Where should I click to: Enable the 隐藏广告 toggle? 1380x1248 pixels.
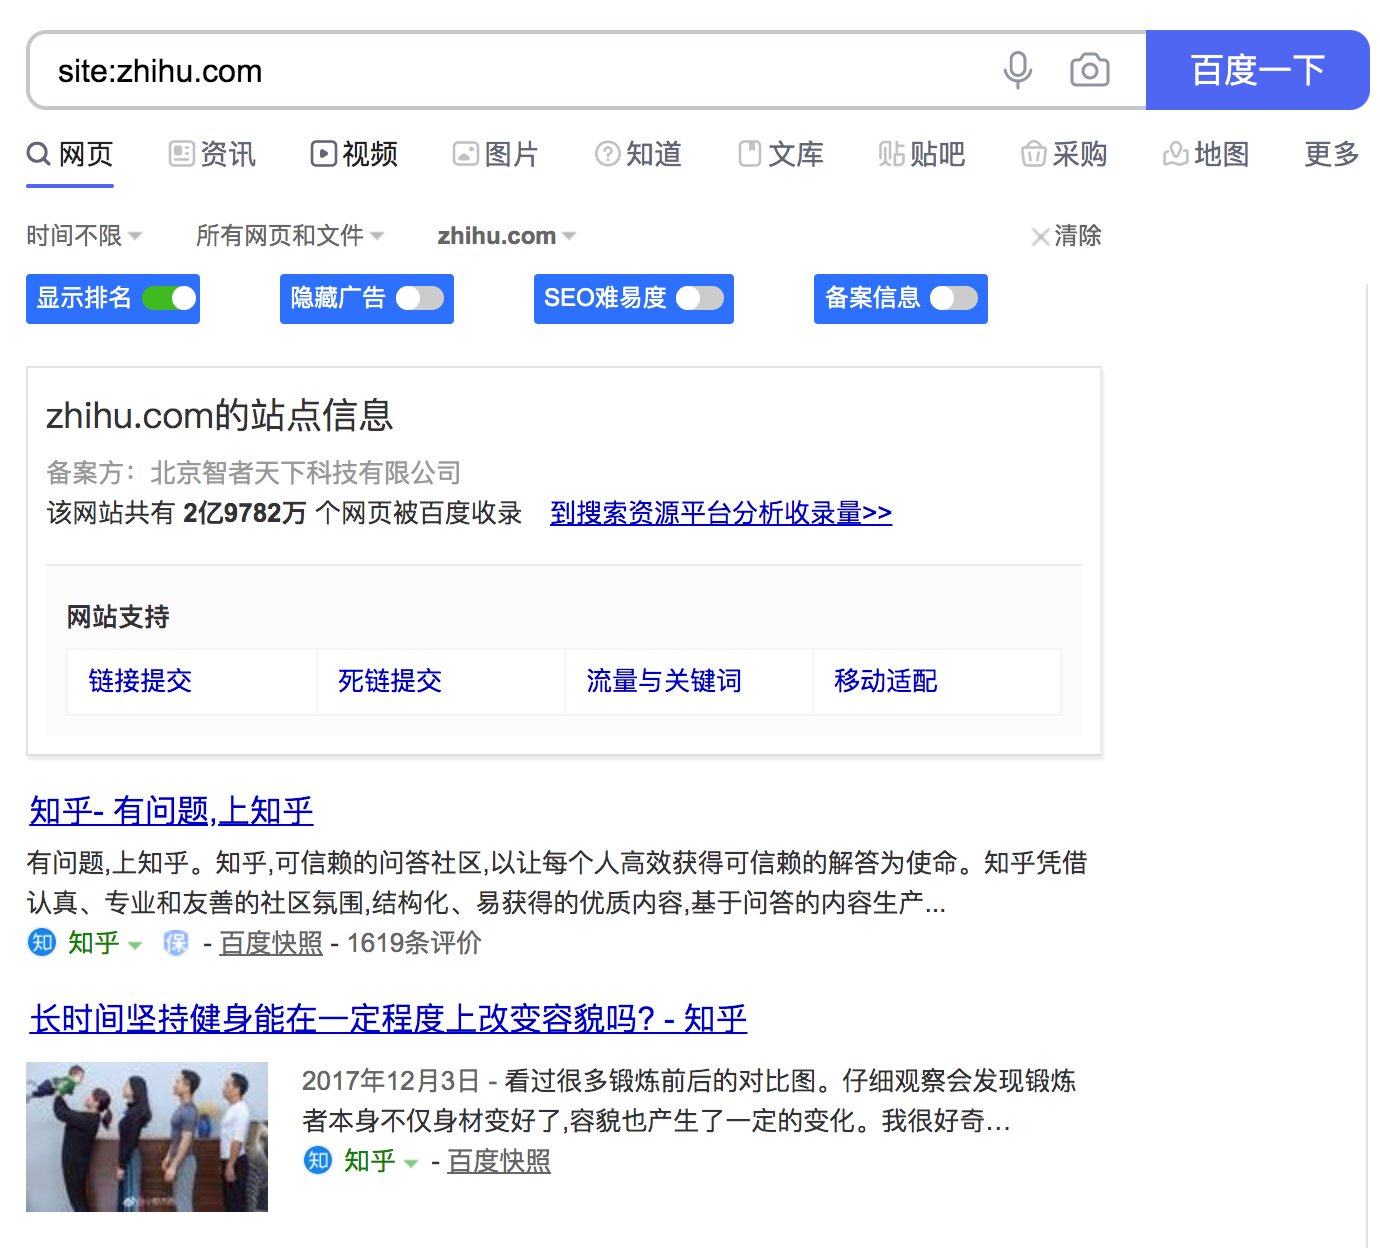pos(421,298)
